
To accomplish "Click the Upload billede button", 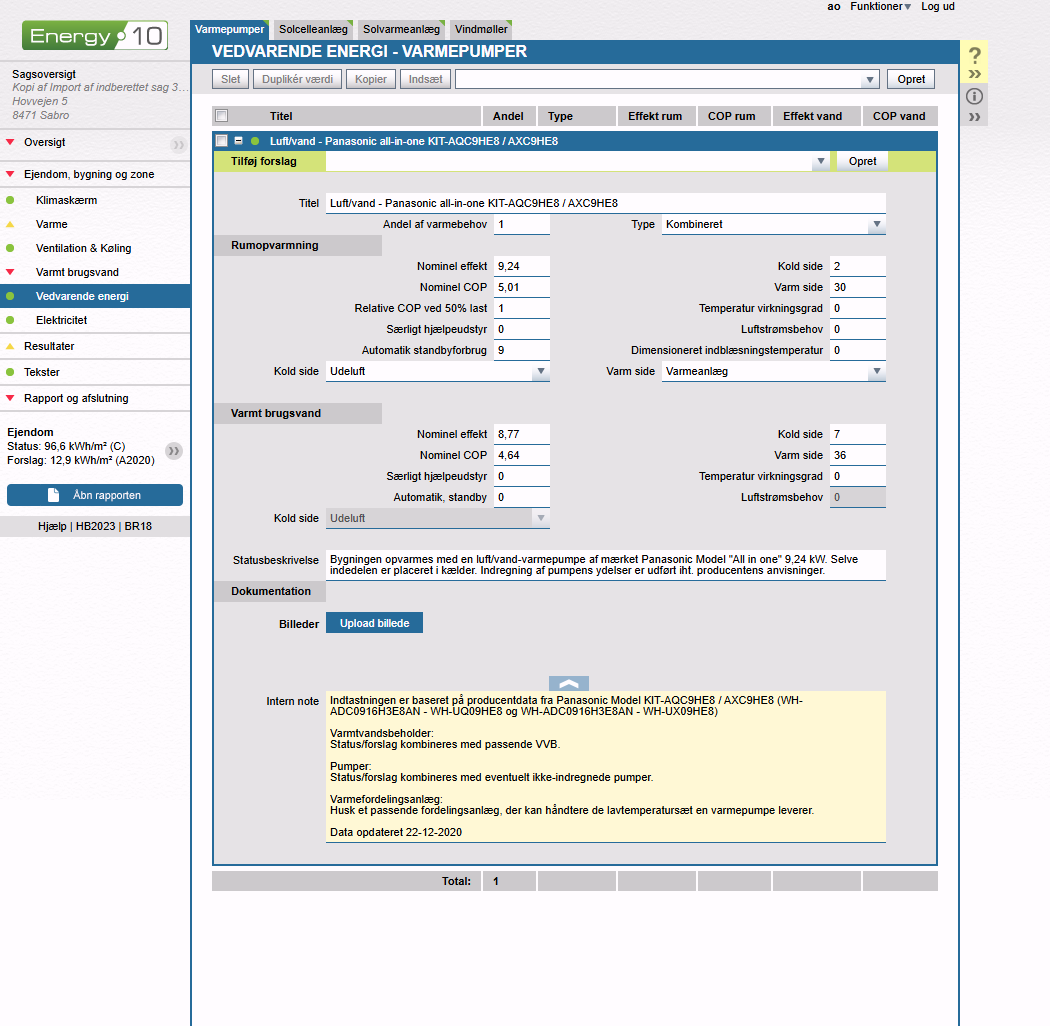I will click(x=374, y=623).
